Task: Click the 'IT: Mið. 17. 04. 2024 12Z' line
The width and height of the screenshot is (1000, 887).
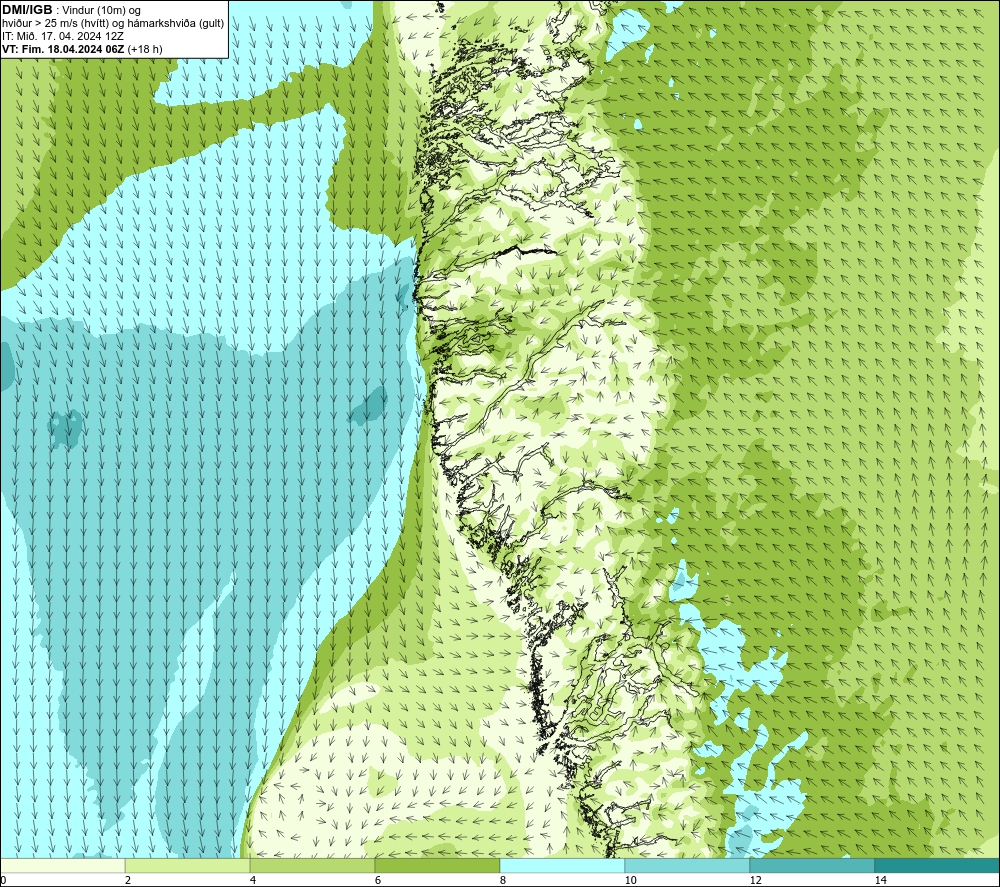Action: click(62, 36)
